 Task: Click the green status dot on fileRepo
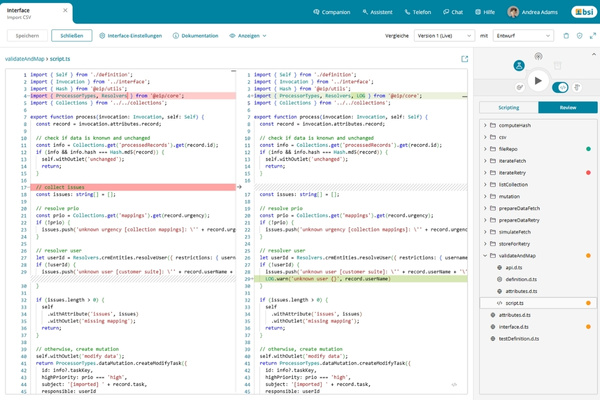pos(588,149)
